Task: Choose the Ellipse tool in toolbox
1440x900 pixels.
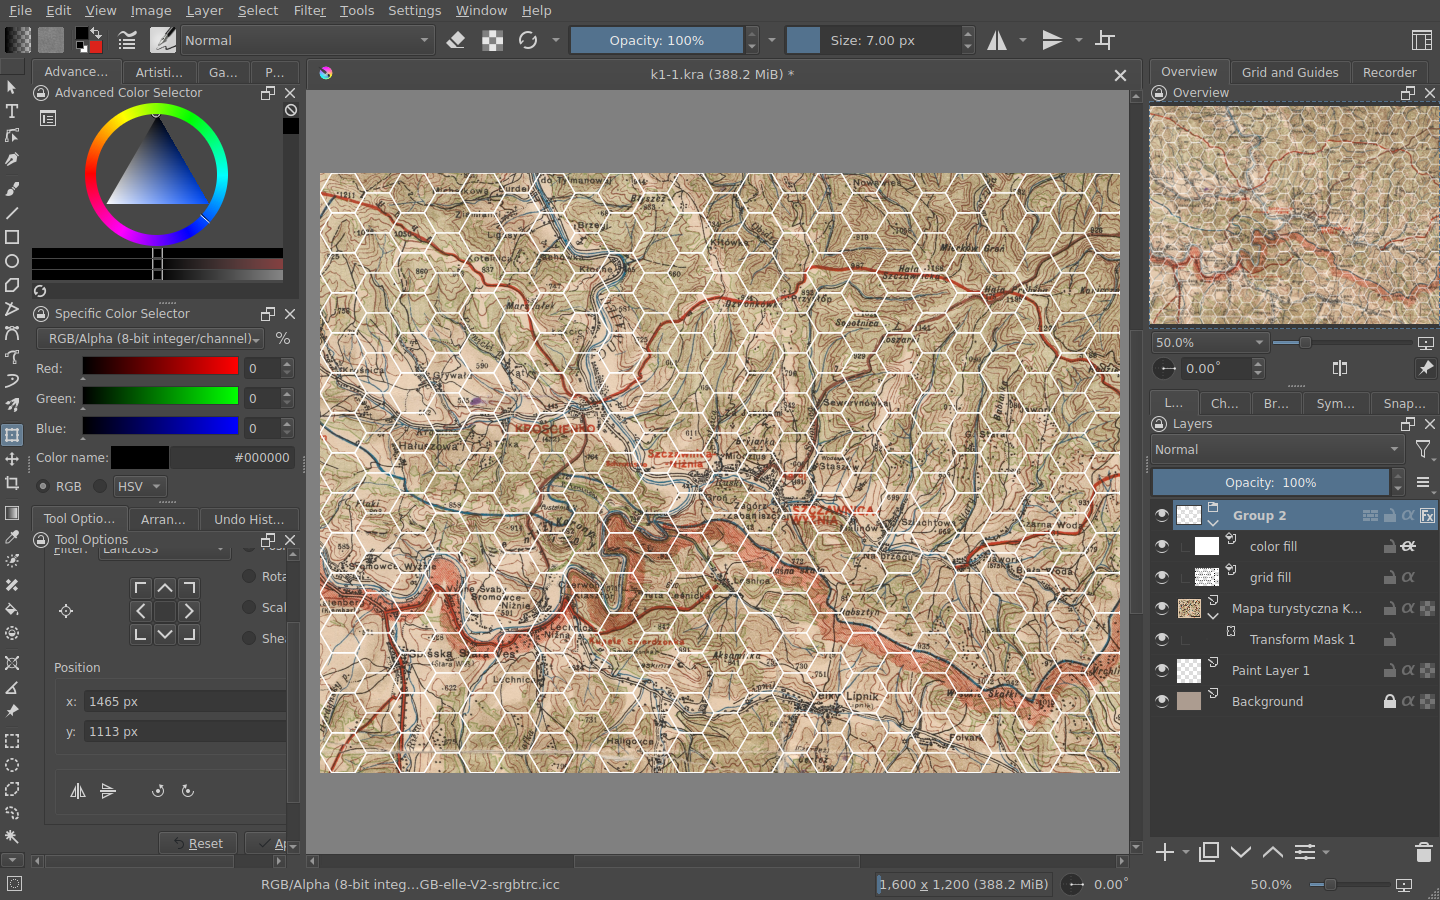Action: click(x=12, y=261)
